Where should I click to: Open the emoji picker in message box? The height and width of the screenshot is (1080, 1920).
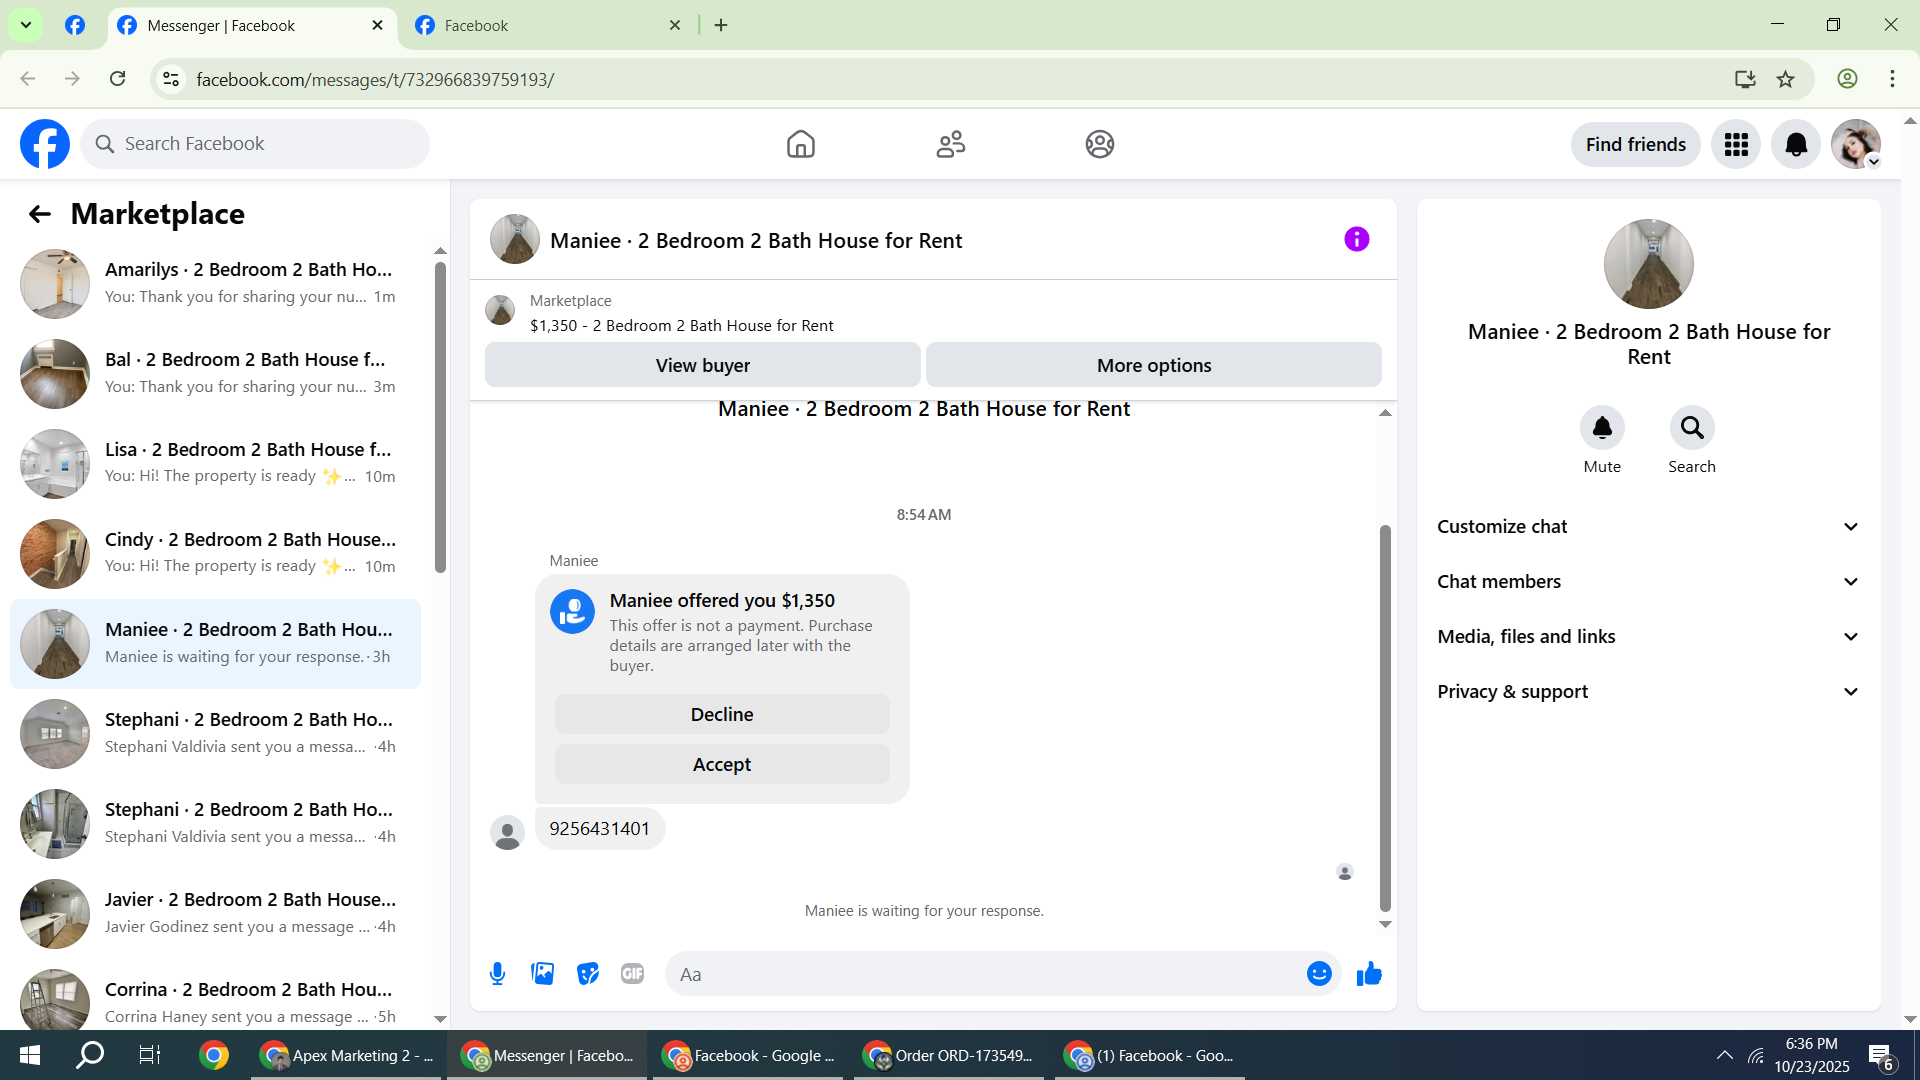1319,974
